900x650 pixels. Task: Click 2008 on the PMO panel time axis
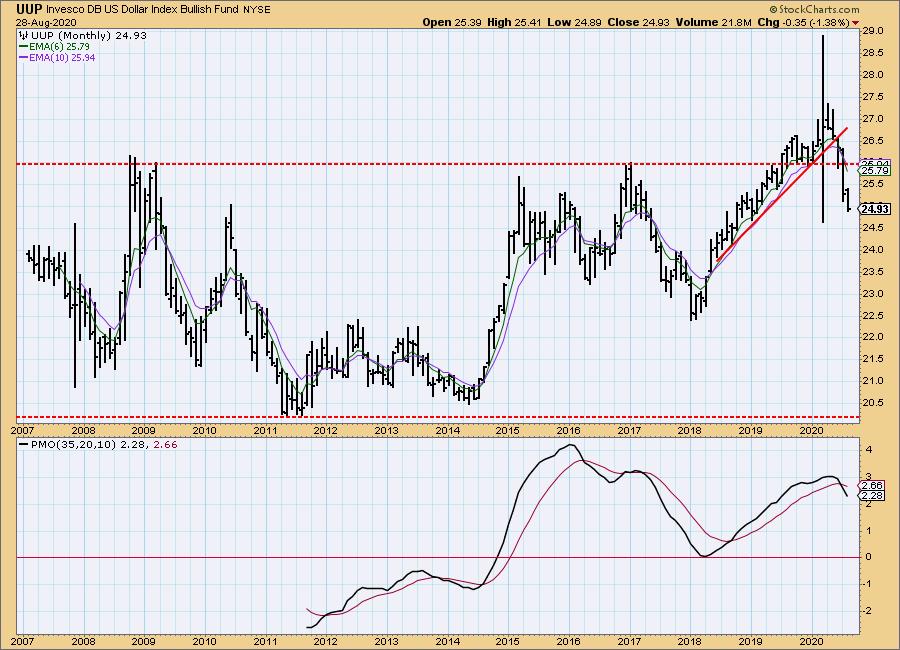tap(83, 641)
